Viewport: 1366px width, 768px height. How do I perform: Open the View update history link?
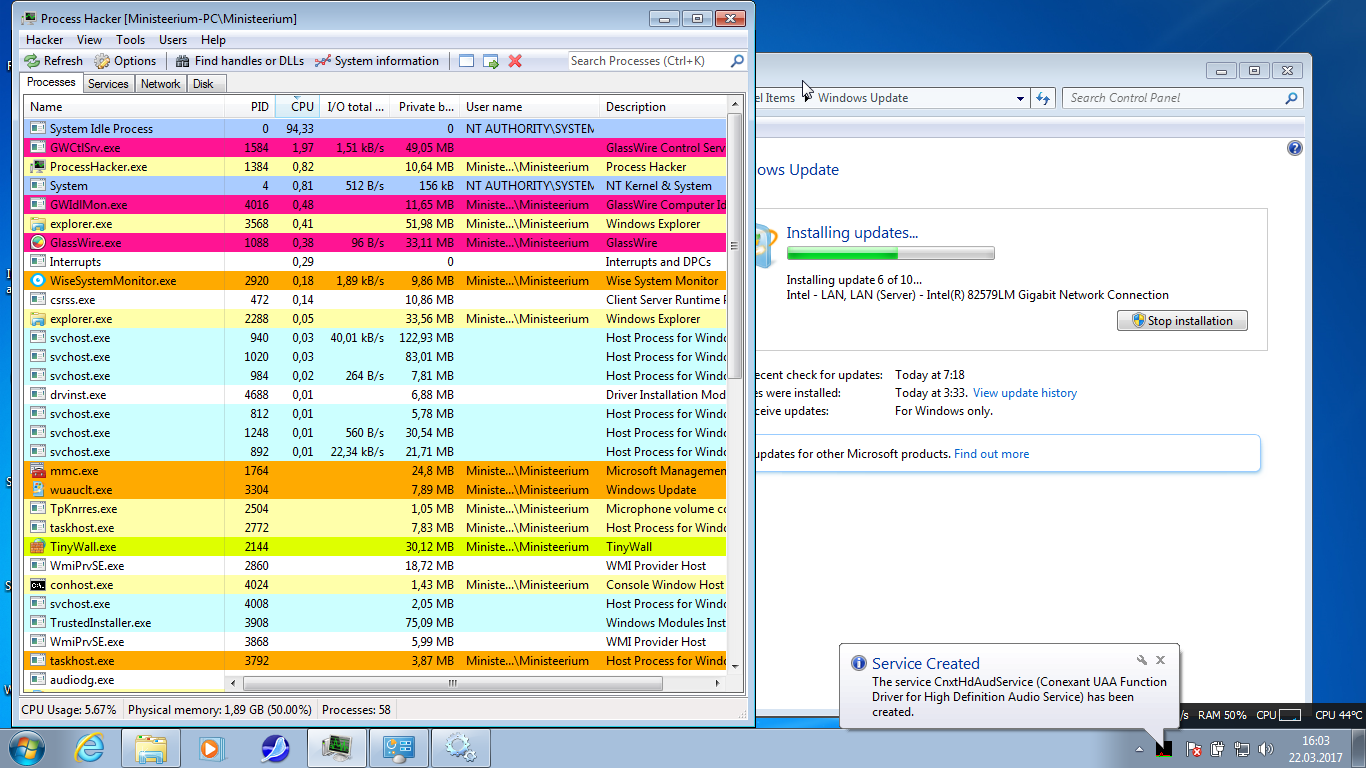click(x=1024, y=393)
